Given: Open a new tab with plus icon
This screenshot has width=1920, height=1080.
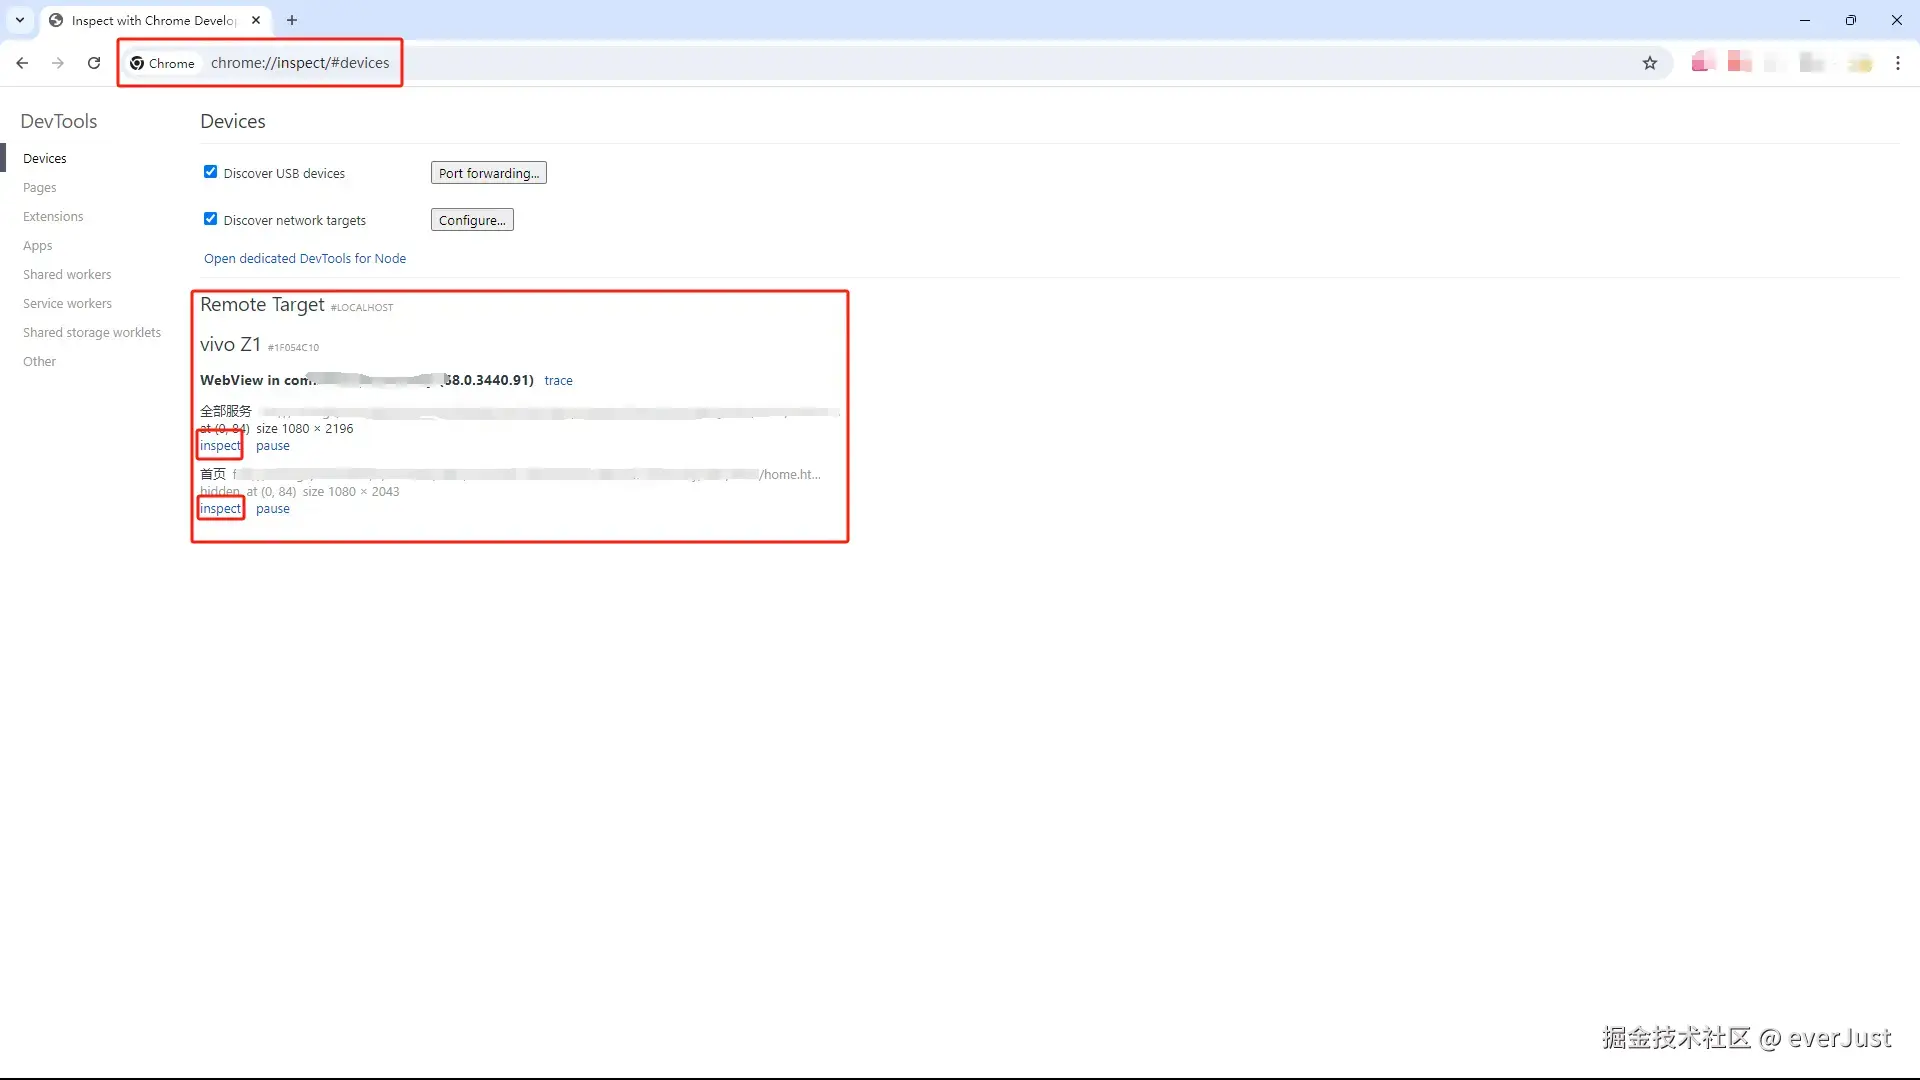Looking at the screenshot, I should 292,20.
